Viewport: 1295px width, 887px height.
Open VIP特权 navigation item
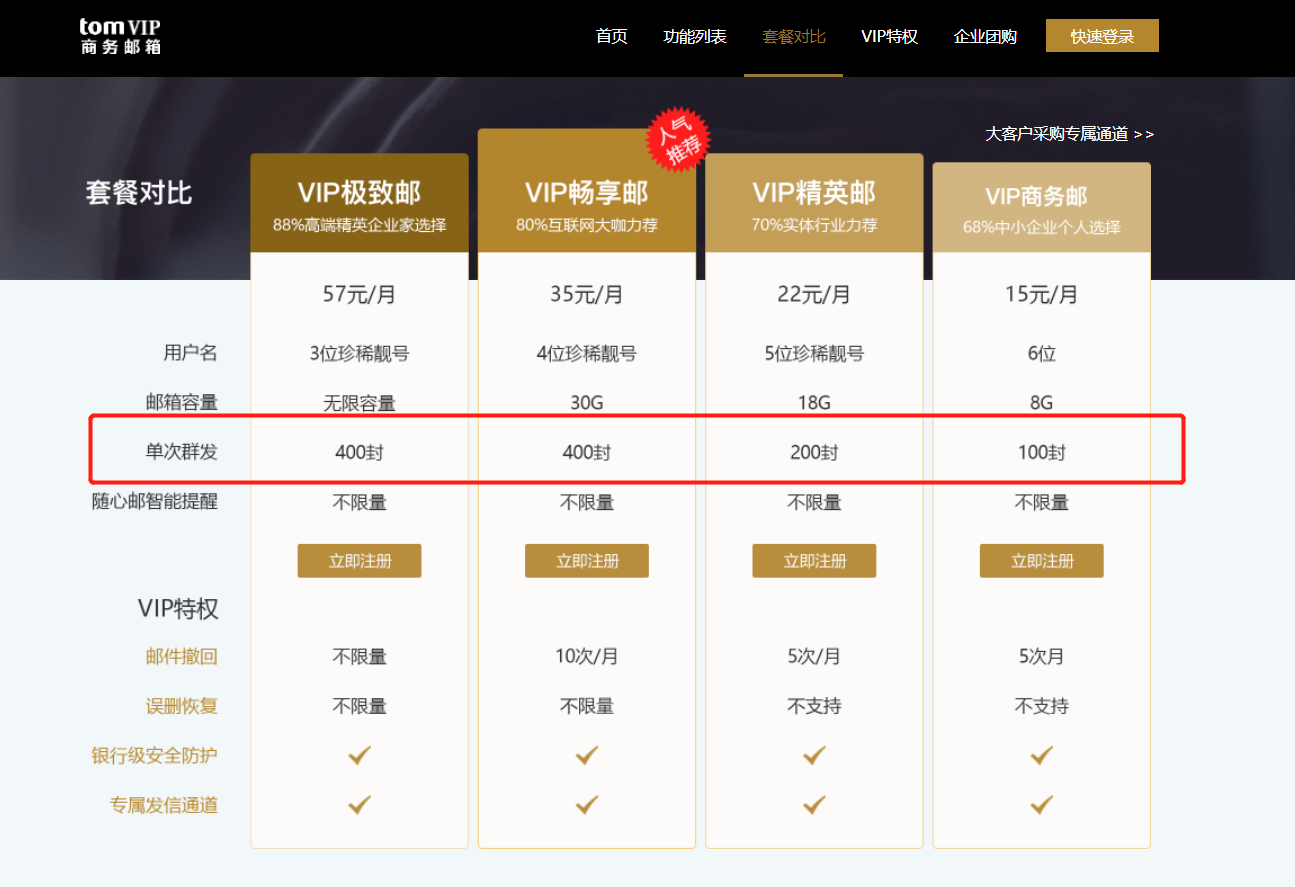(x=890, y=37)
